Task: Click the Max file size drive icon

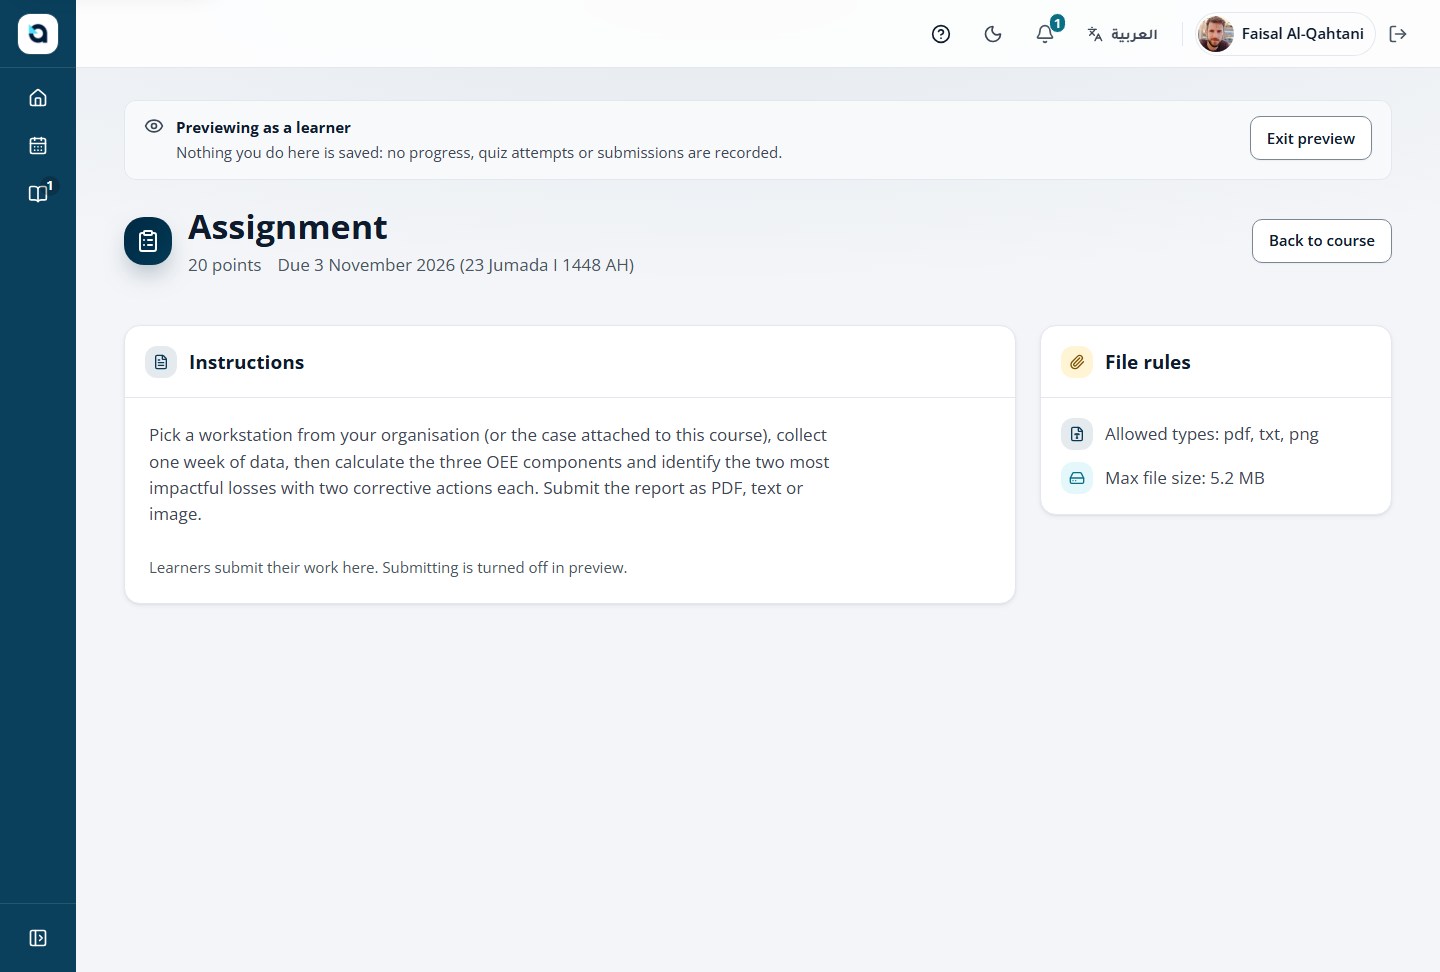Action: tap(1077, 478)
